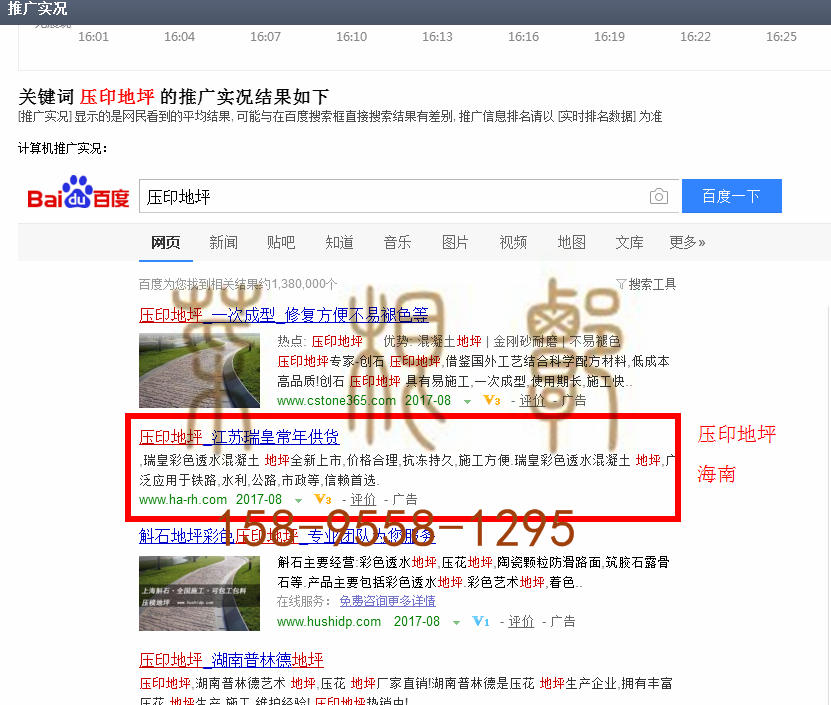Click the www.ha-rh.com URL
The image size is (831, 705).
183,500
